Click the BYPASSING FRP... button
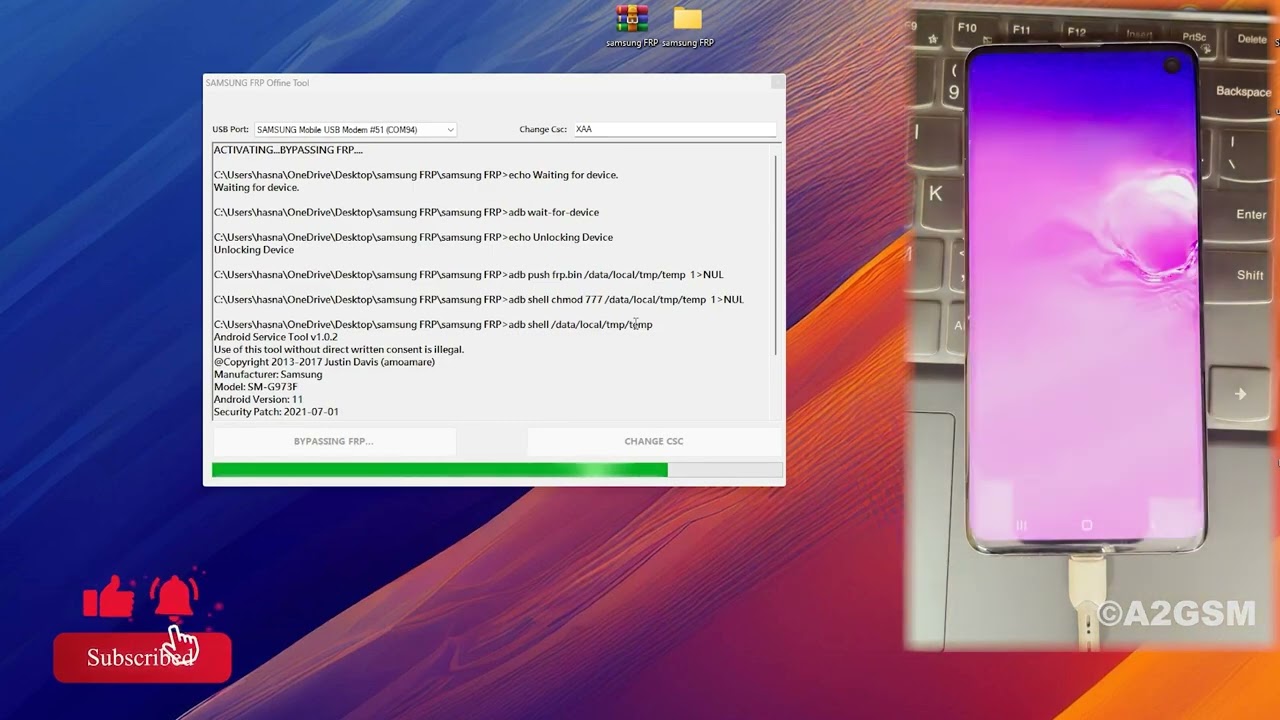Viewport: 1280px width, 720px height. click(x=334, y=441)
